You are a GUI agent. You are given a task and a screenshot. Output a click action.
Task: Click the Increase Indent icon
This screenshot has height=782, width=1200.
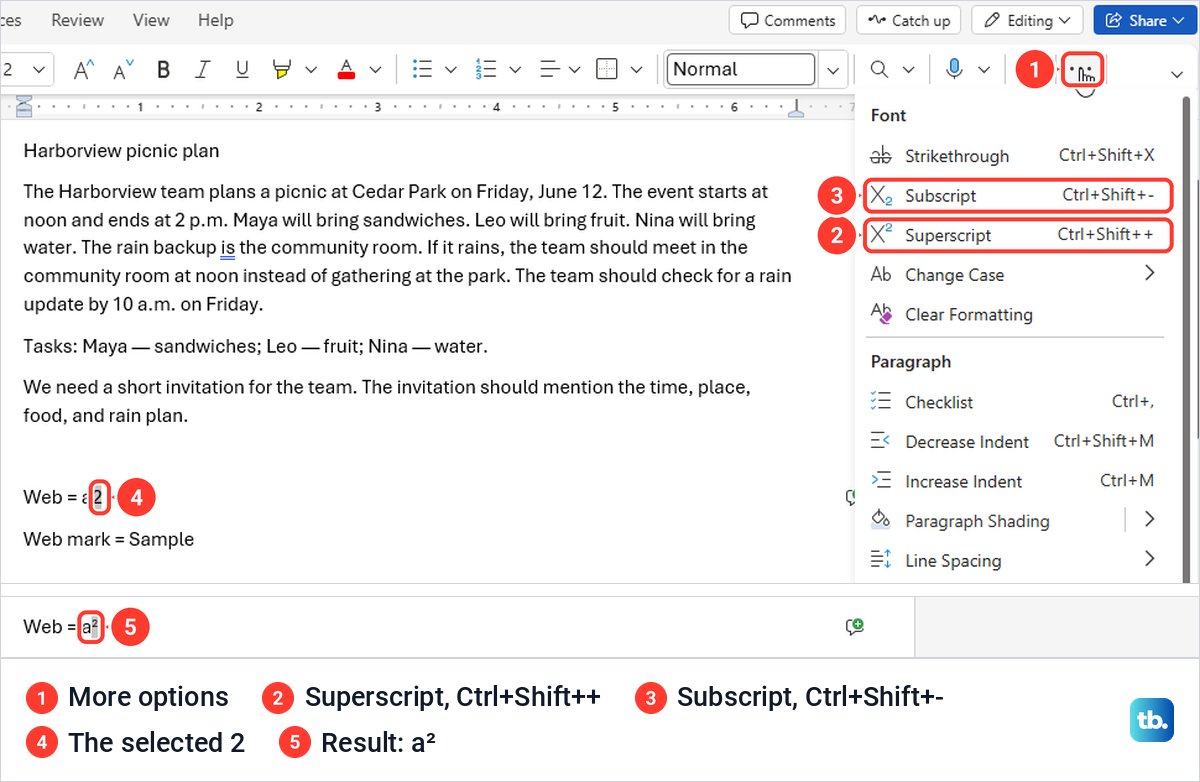click(x=881, y=480)
